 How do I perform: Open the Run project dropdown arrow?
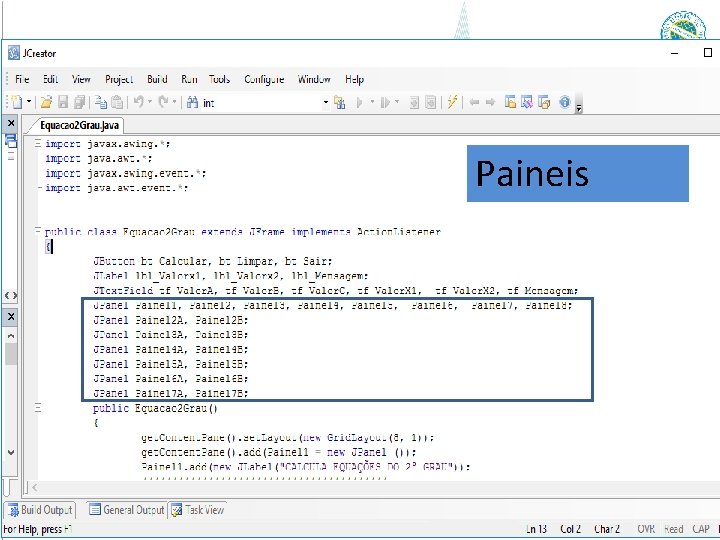click(x=372, y=101)
